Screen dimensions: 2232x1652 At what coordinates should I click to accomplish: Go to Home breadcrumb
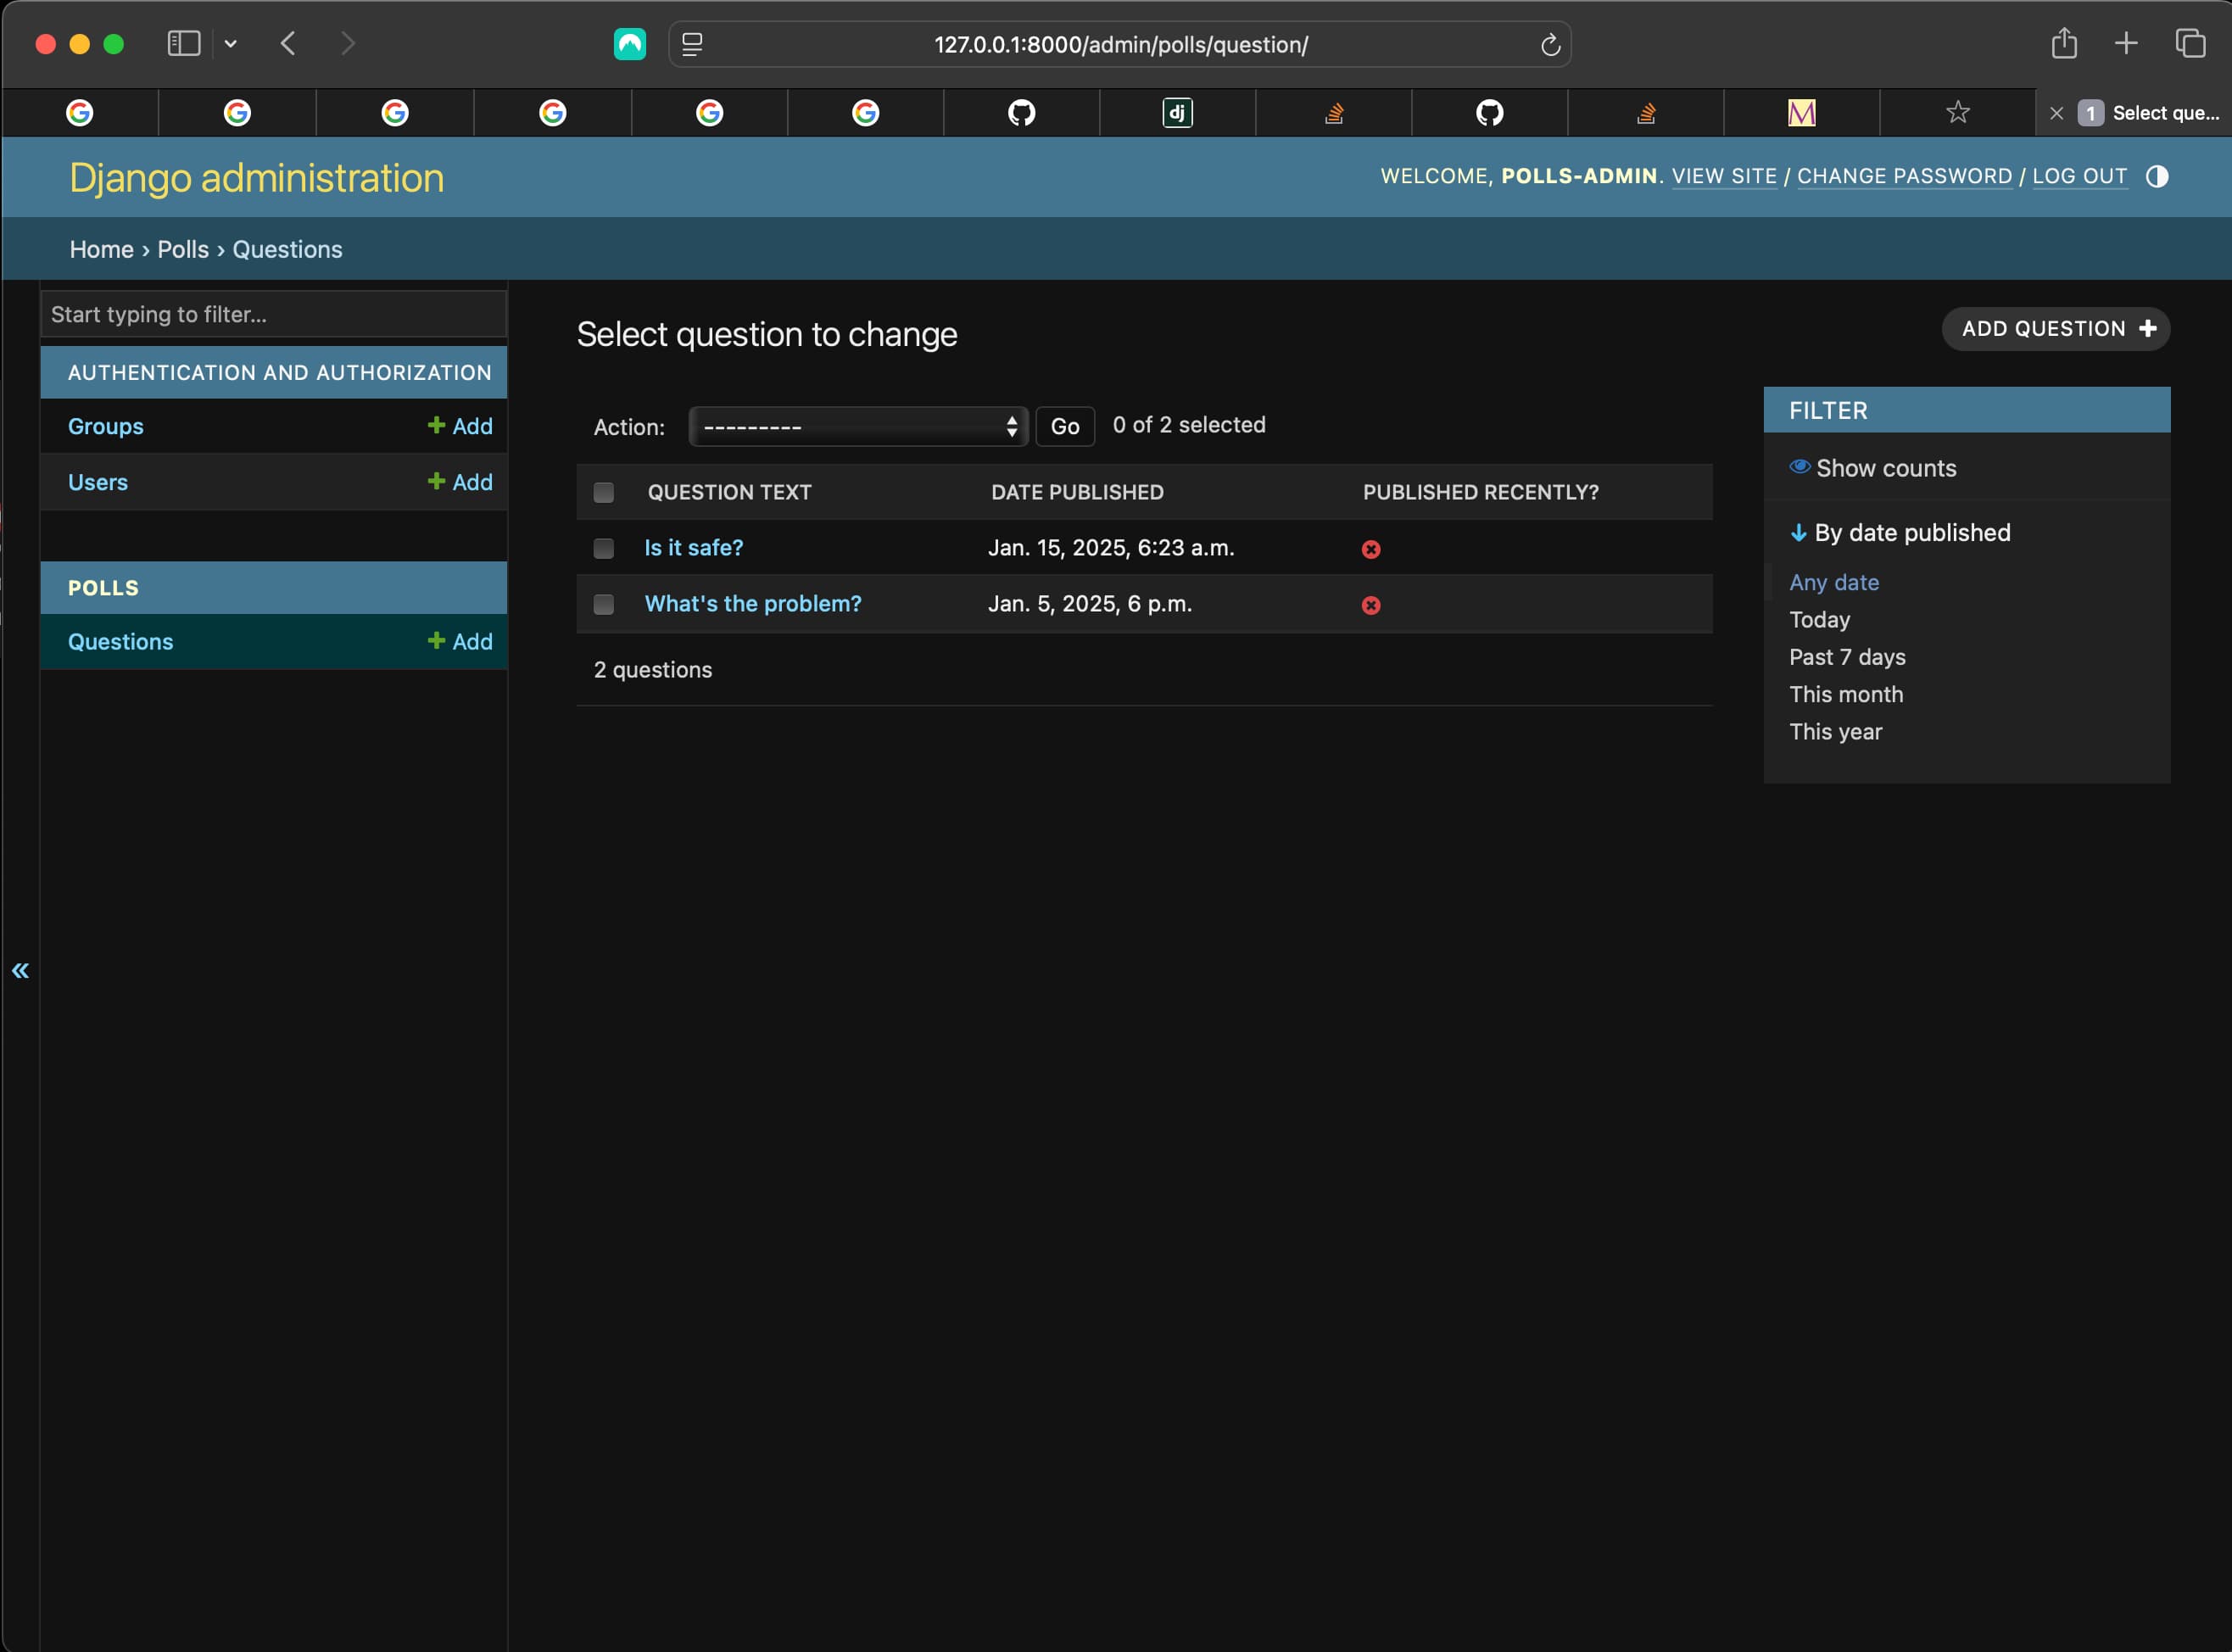tap(101, 249)
